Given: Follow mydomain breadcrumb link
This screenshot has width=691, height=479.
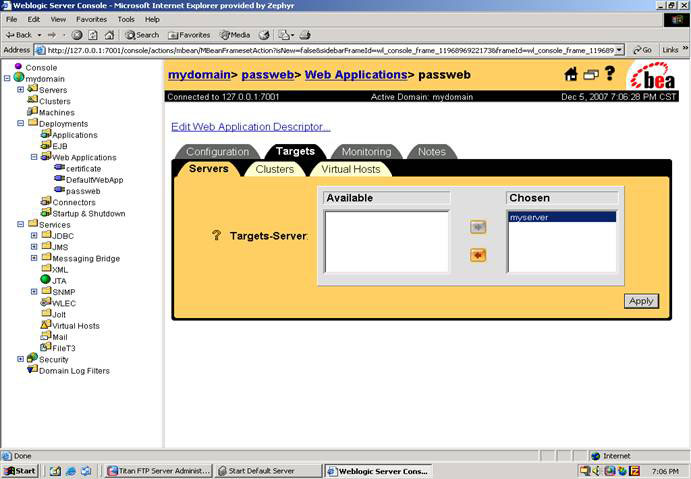Looking at the screenshot, I should (199, 75).
